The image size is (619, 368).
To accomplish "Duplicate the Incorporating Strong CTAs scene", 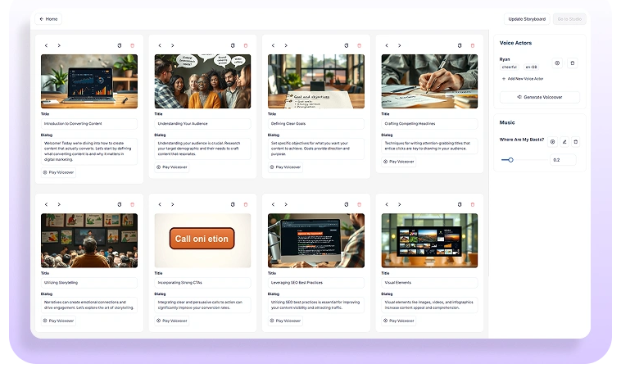I will 233,205.
